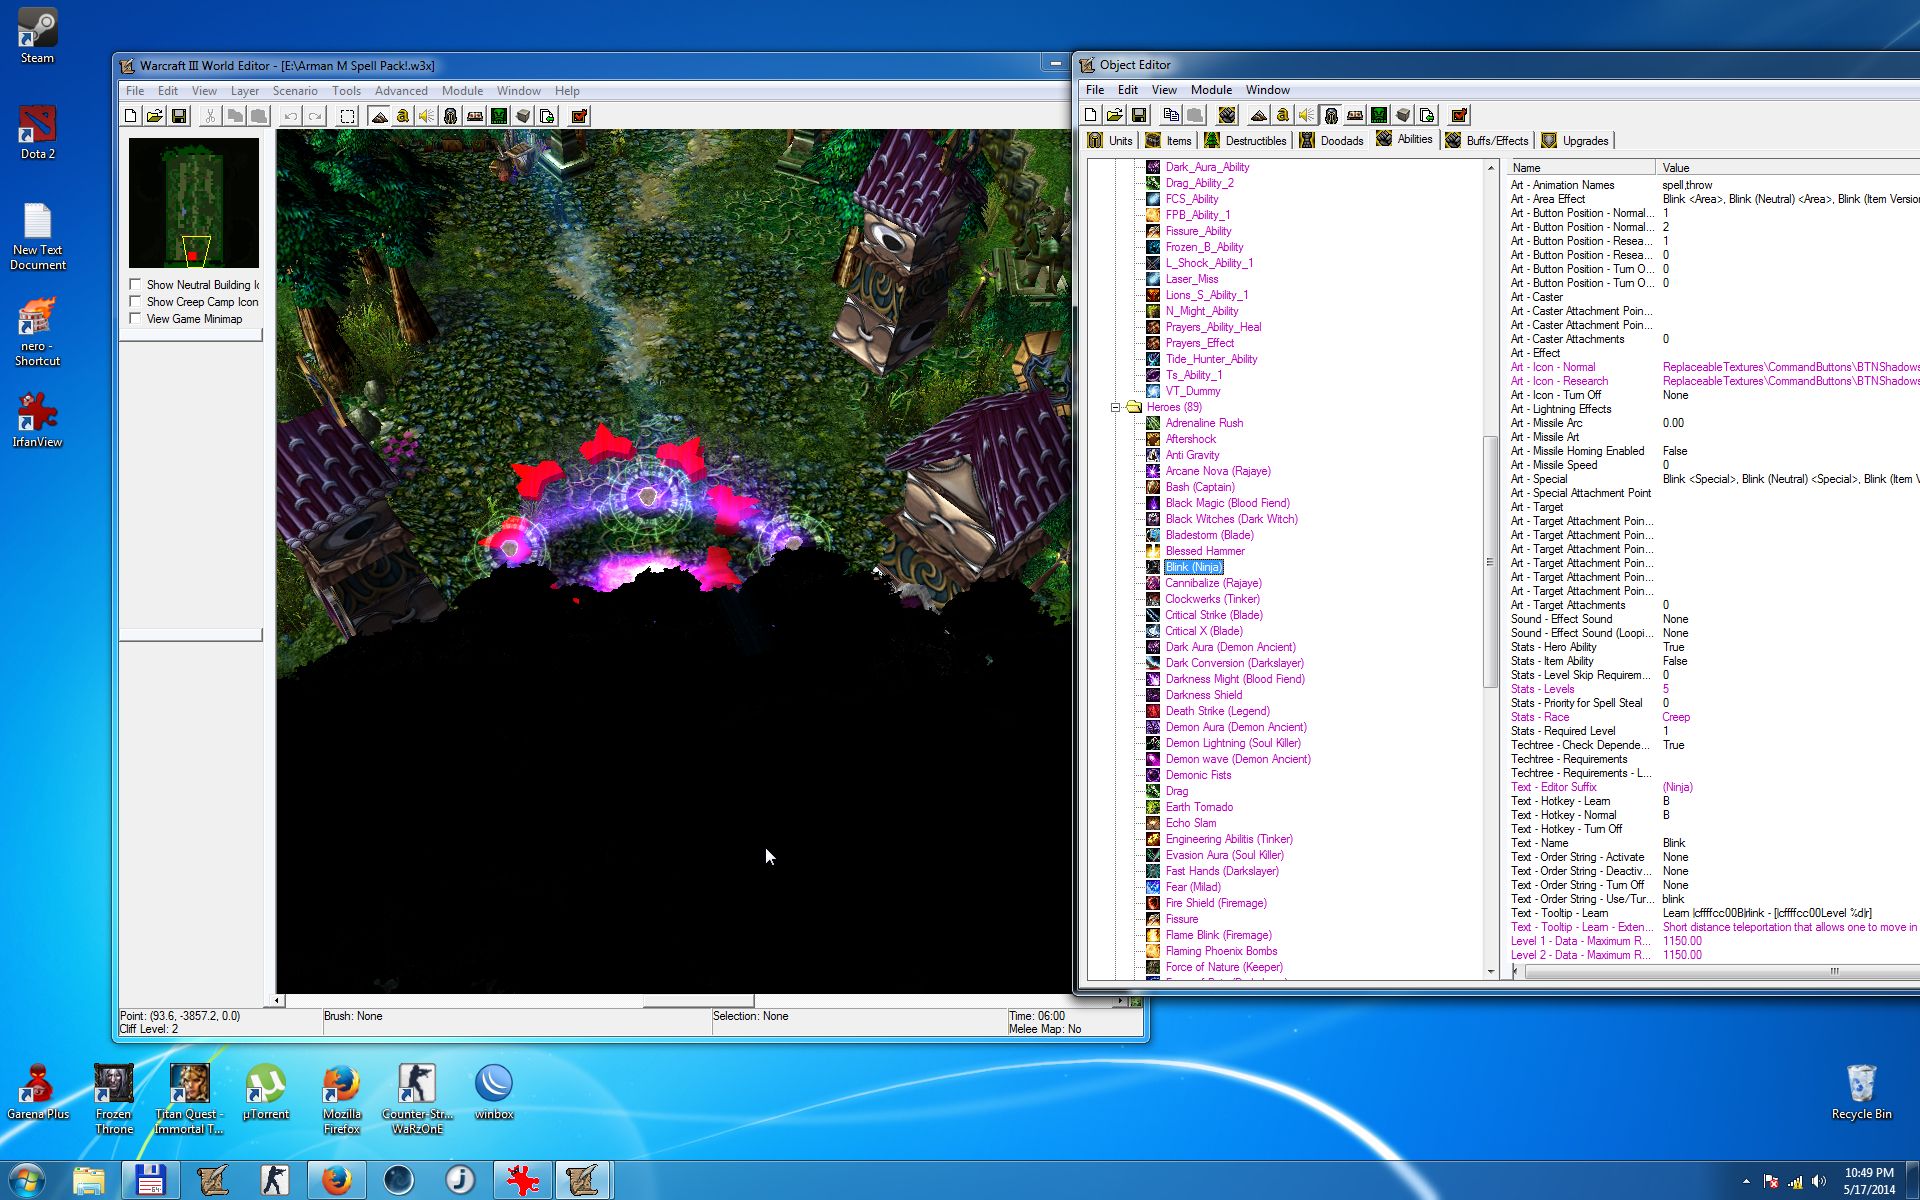1920x1200 pixels.
Task: Click Test Map icon in World Editor toolbar
Action: point(579,116)
